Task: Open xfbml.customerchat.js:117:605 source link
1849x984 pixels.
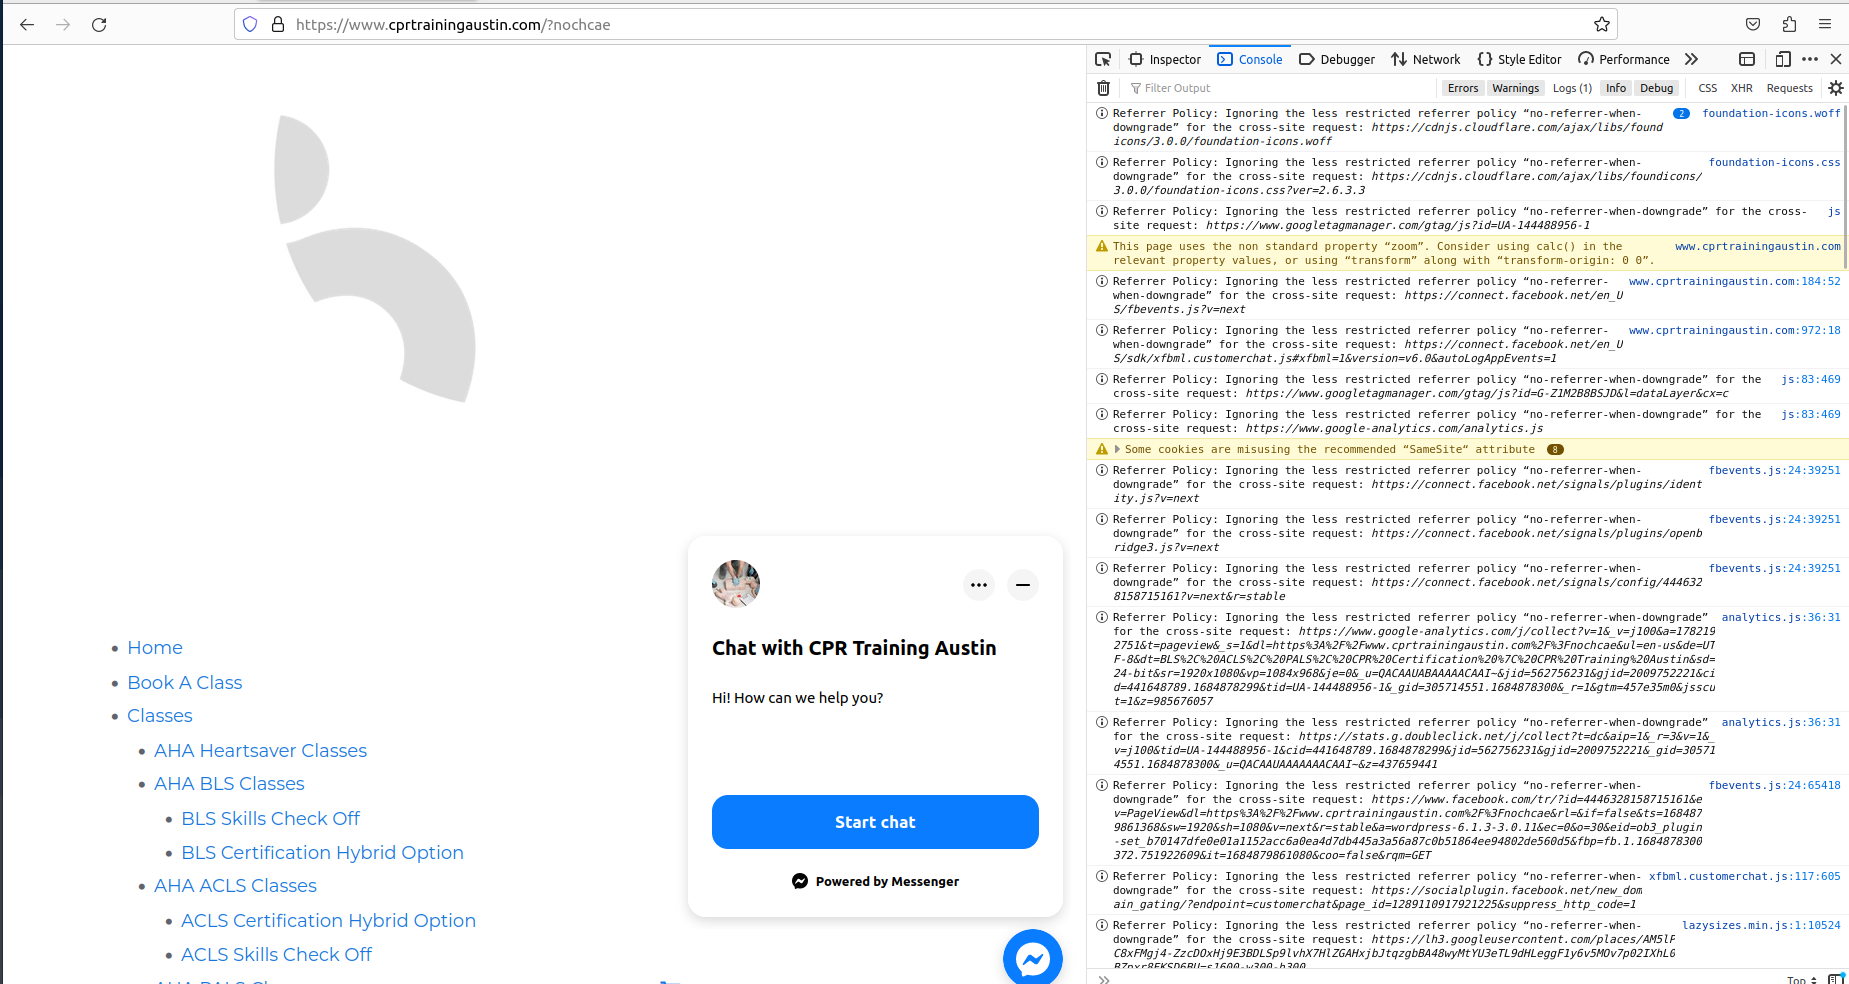Action: coord(1744,877)
